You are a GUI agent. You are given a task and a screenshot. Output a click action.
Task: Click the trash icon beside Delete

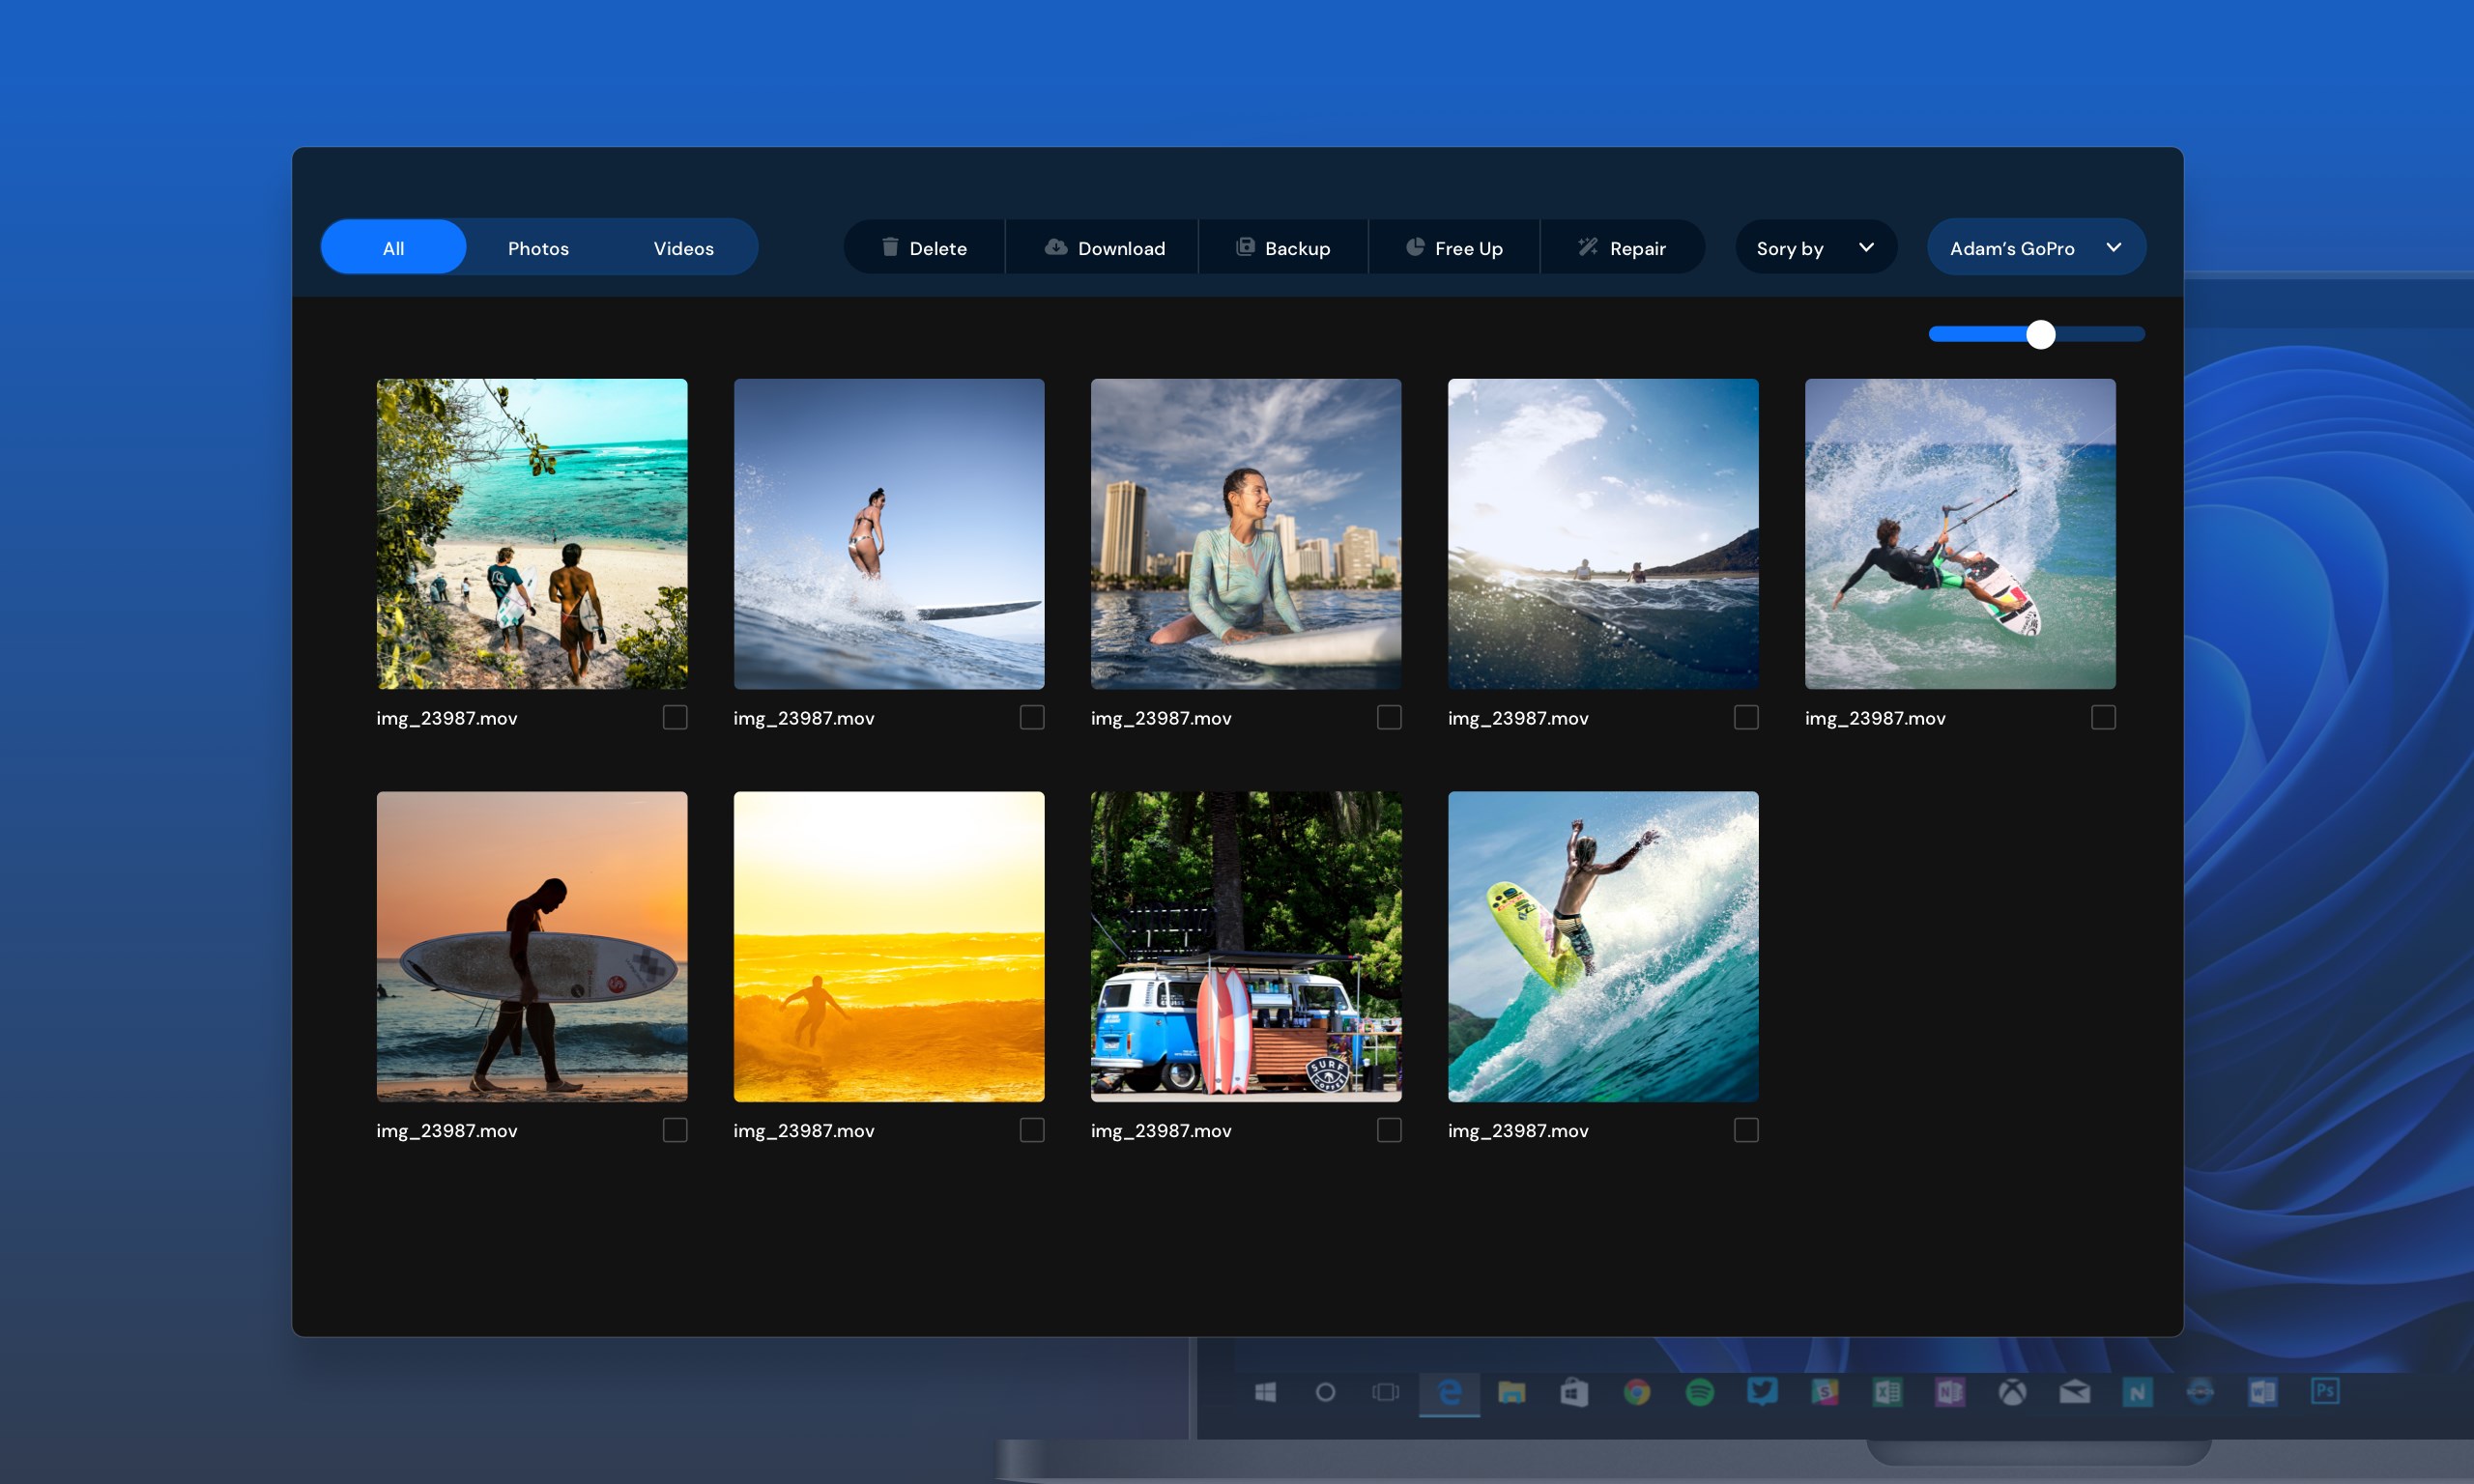pyautogui.click(x=889, y=247)
